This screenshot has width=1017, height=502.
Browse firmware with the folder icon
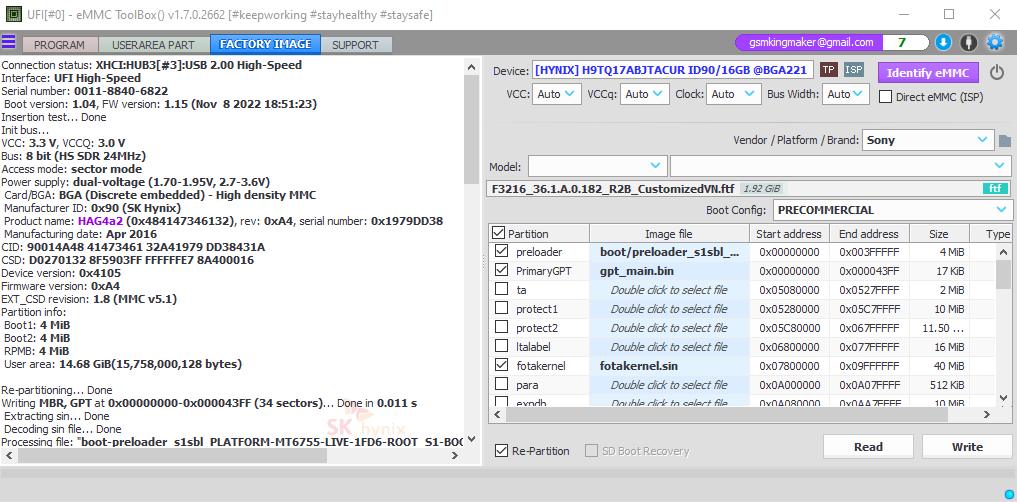point(1004,141)
